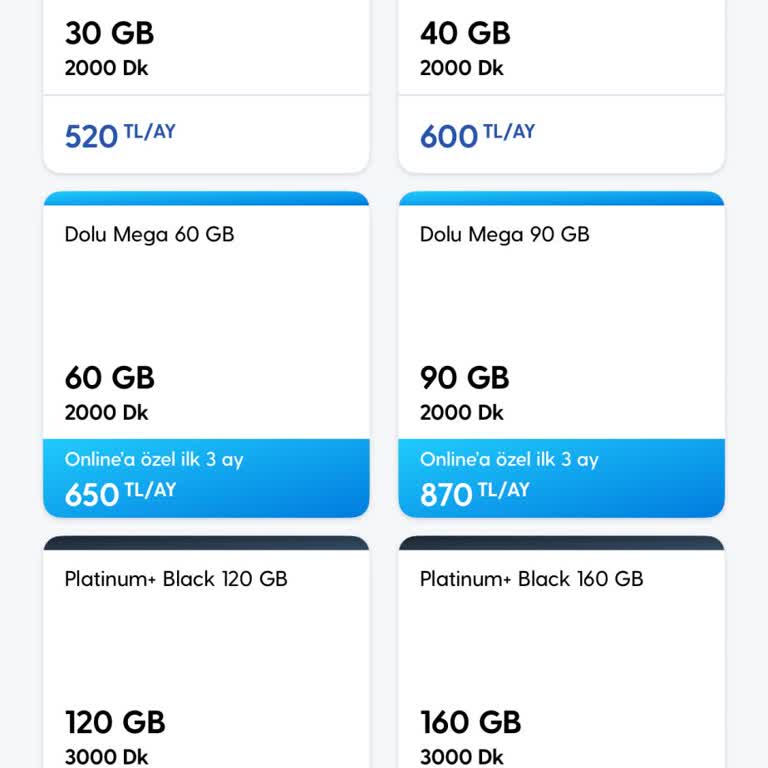The image size is (768, 768).
Task: Click "Online'a özel ilk 3 ay" under 90 GB
Action: tap(509, 460)
